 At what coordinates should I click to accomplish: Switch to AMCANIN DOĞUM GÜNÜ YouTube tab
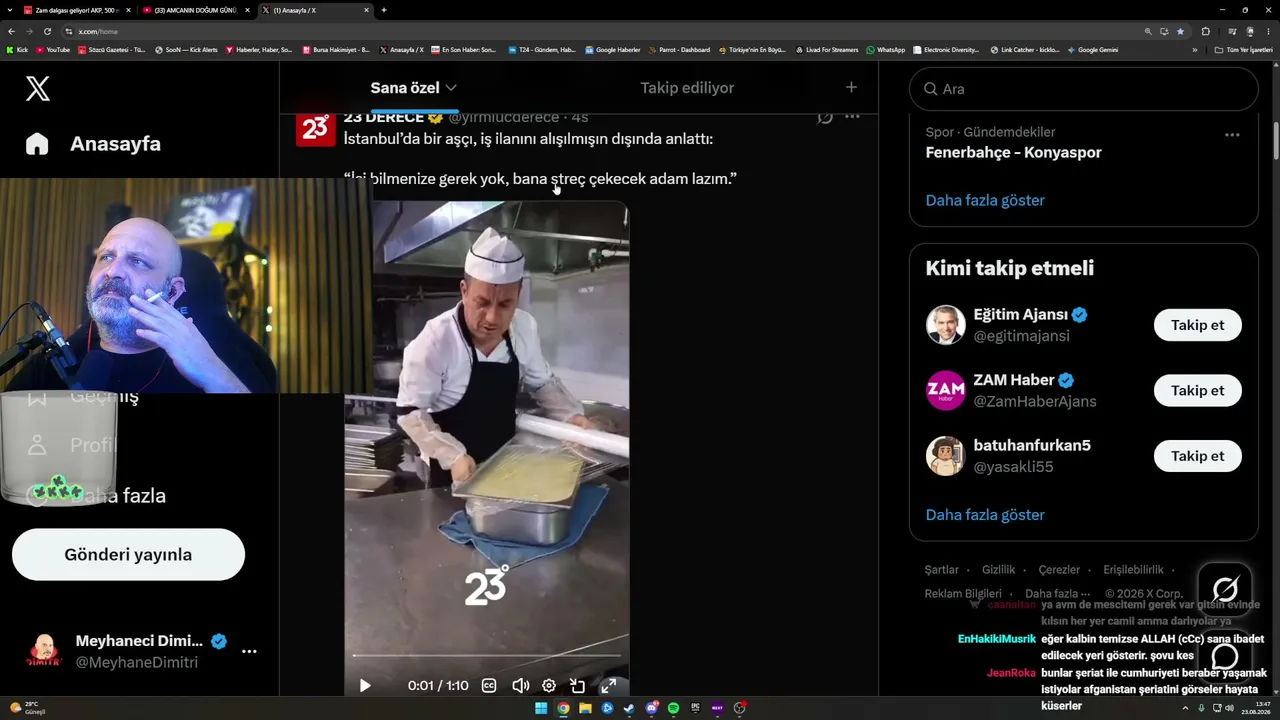[195, 10]
